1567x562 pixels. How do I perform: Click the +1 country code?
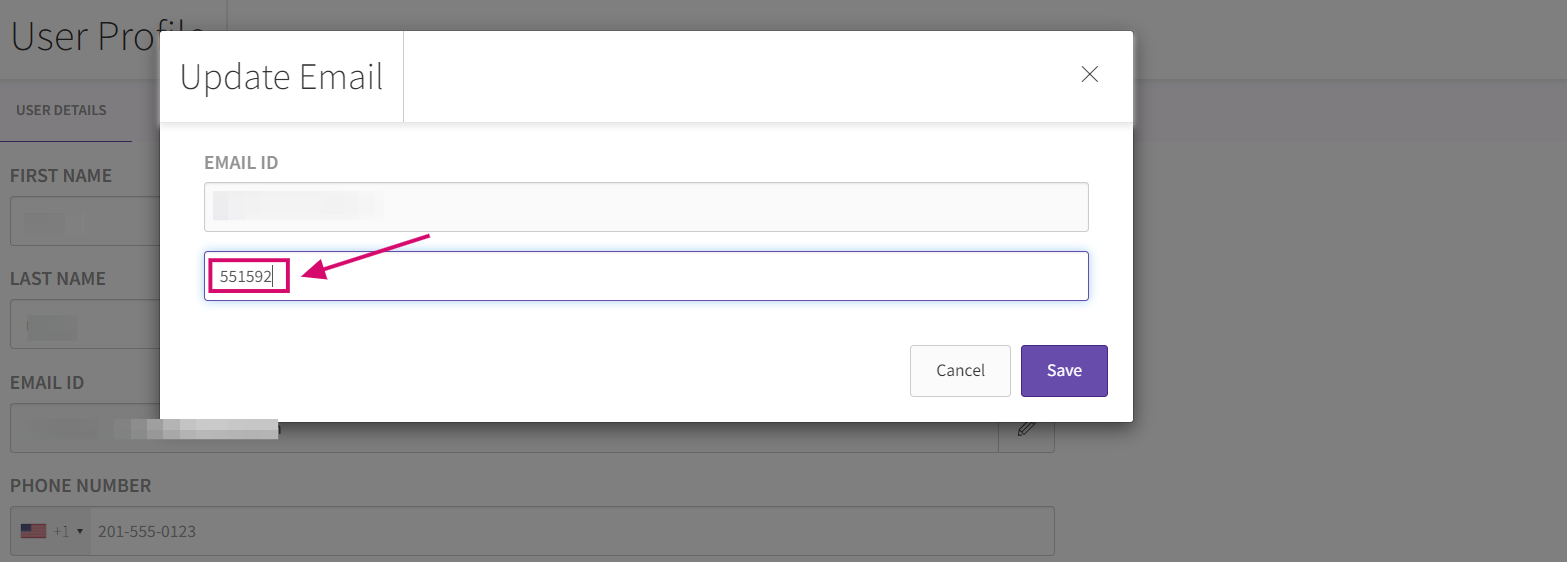click(x=61, y=532)
